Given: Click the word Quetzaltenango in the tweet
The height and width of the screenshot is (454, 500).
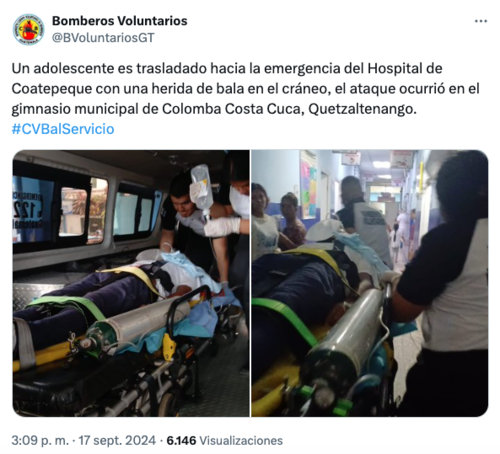Looking at the screenshot, I should click(362, 109).
